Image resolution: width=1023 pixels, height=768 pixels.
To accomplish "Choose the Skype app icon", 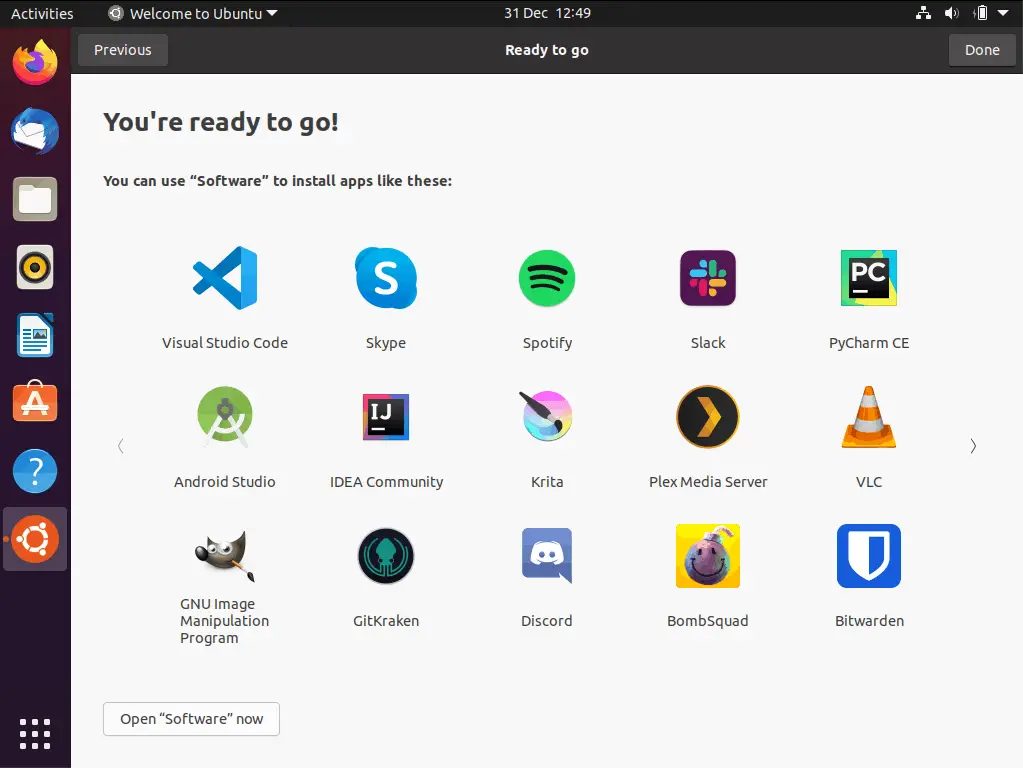I will click(386, 278).
